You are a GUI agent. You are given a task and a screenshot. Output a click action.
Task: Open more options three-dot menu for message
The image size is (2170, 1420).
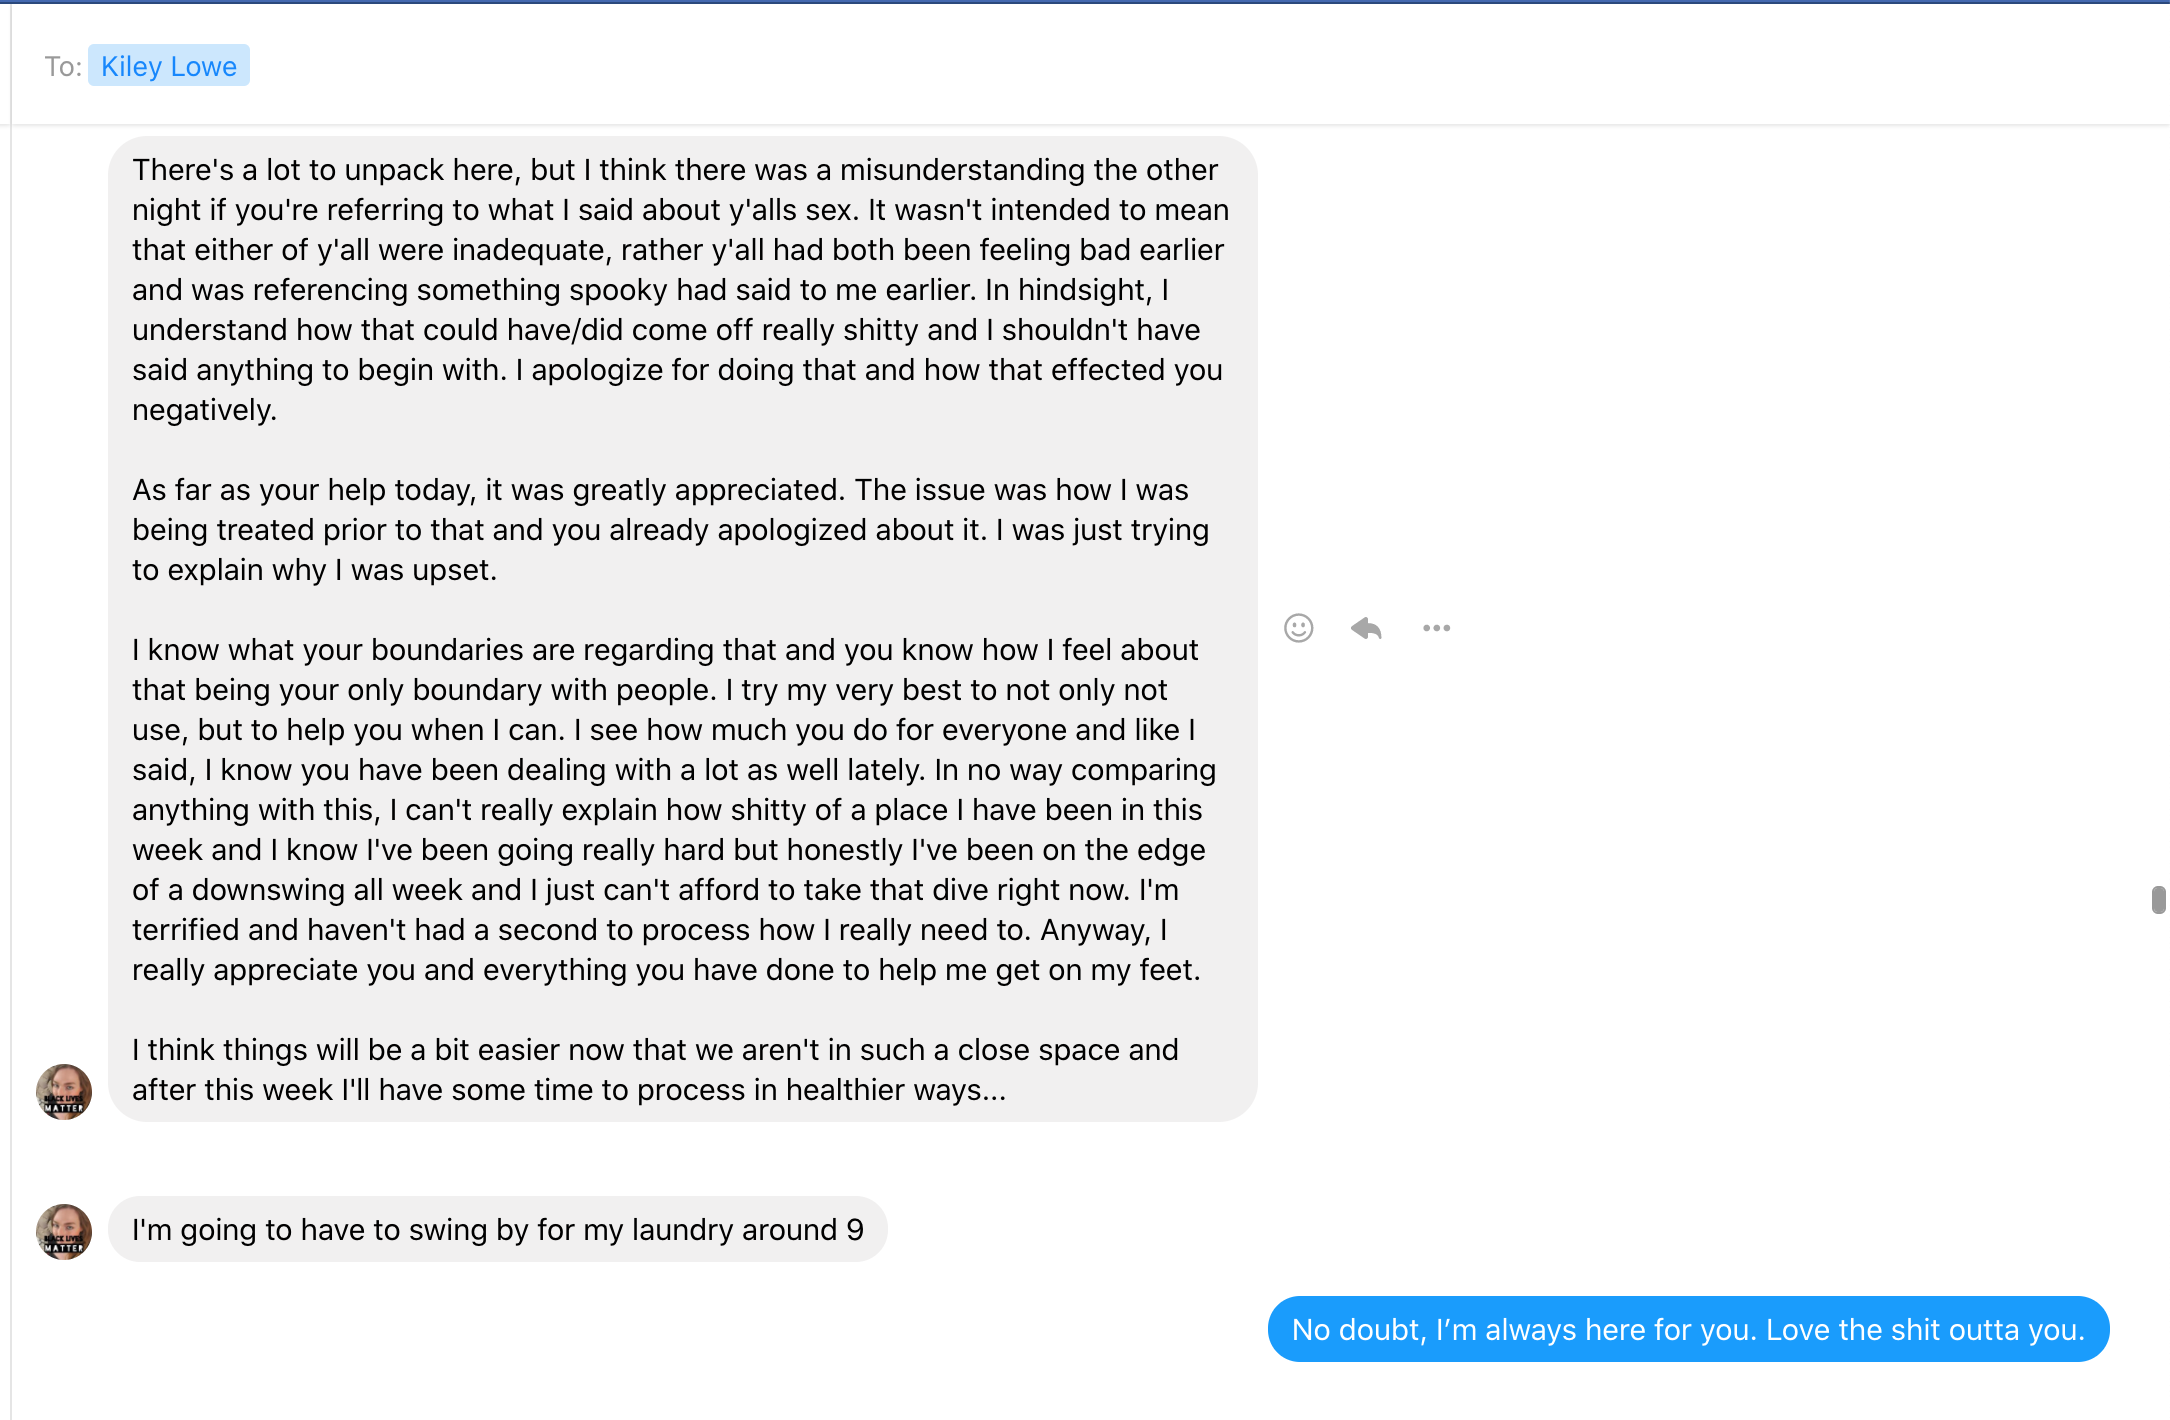tap(1436, 628)
